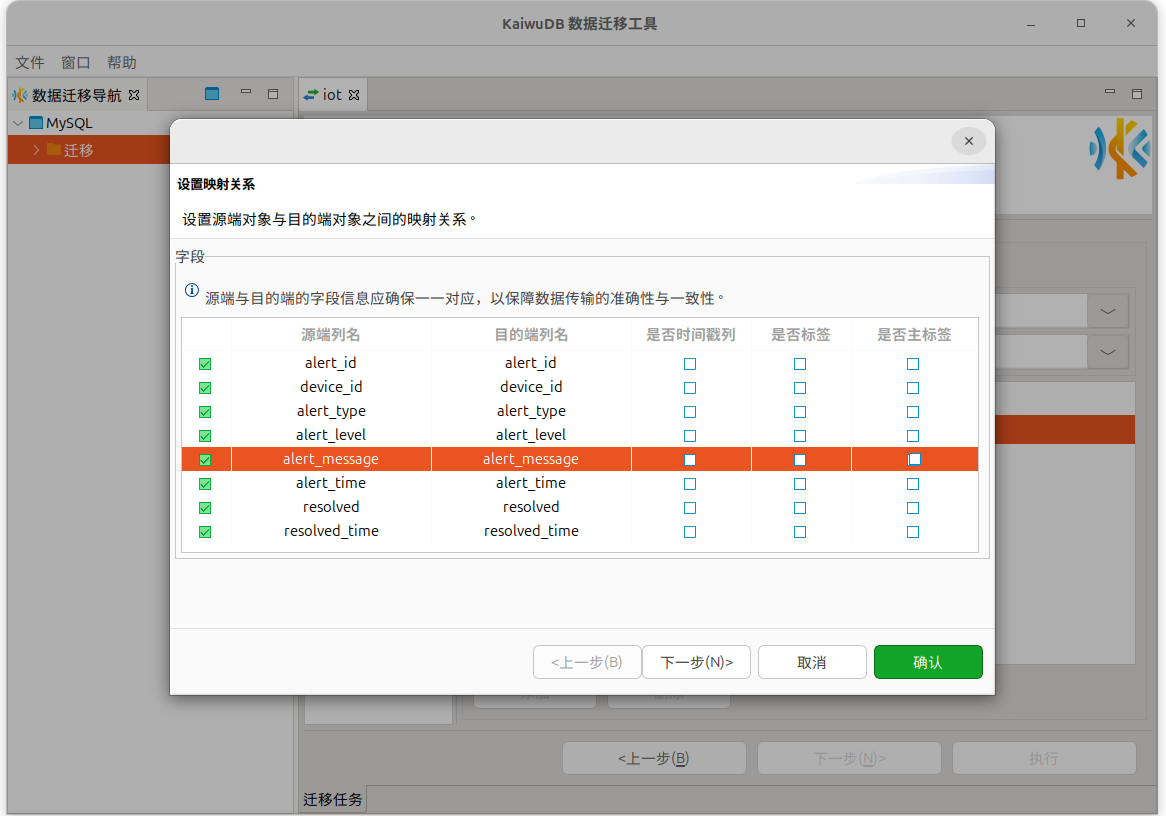Open the 文件 menu
This screenshot has height=816, width=1166.
pos(30,62)
